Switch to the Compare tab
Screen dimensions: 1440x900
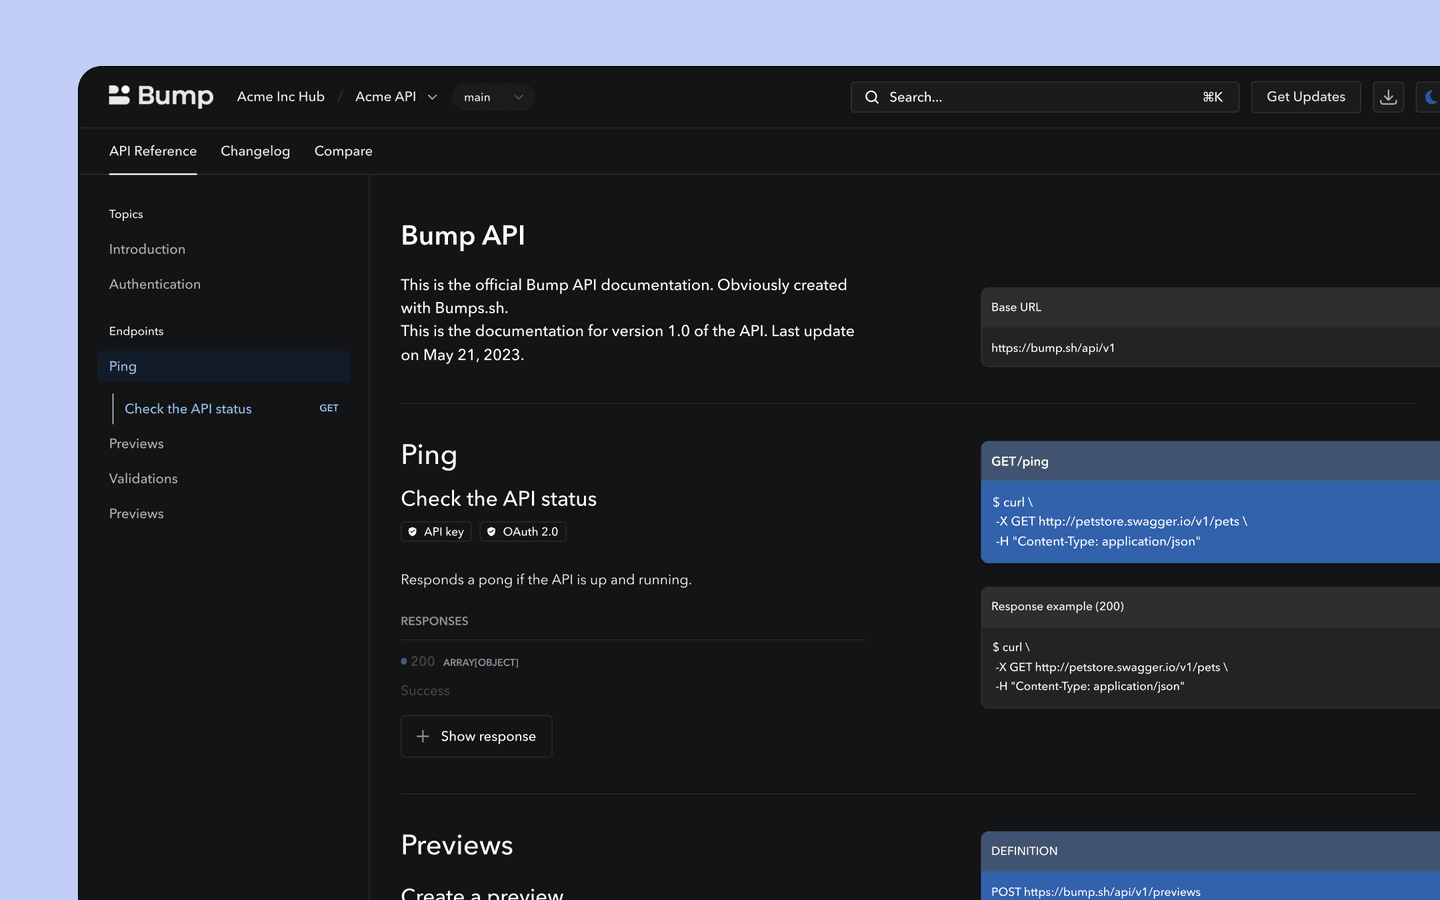[343, 151]
